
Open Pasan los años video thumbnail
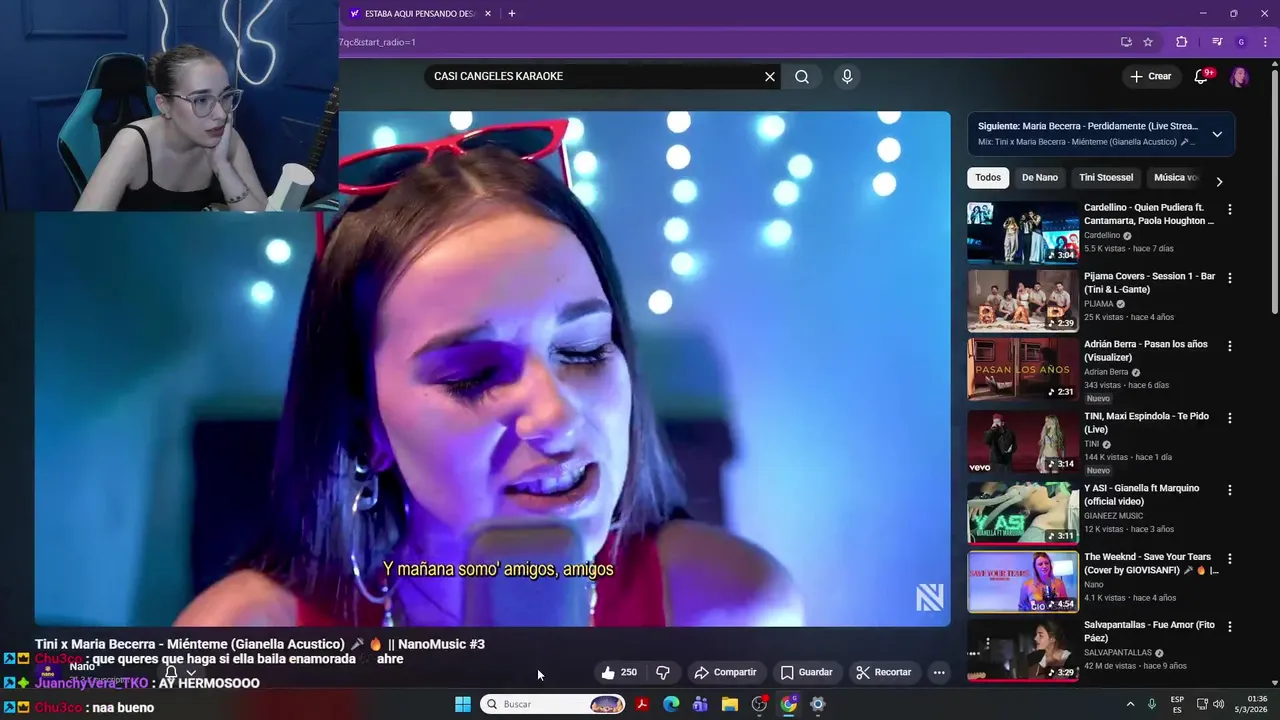1023,368
